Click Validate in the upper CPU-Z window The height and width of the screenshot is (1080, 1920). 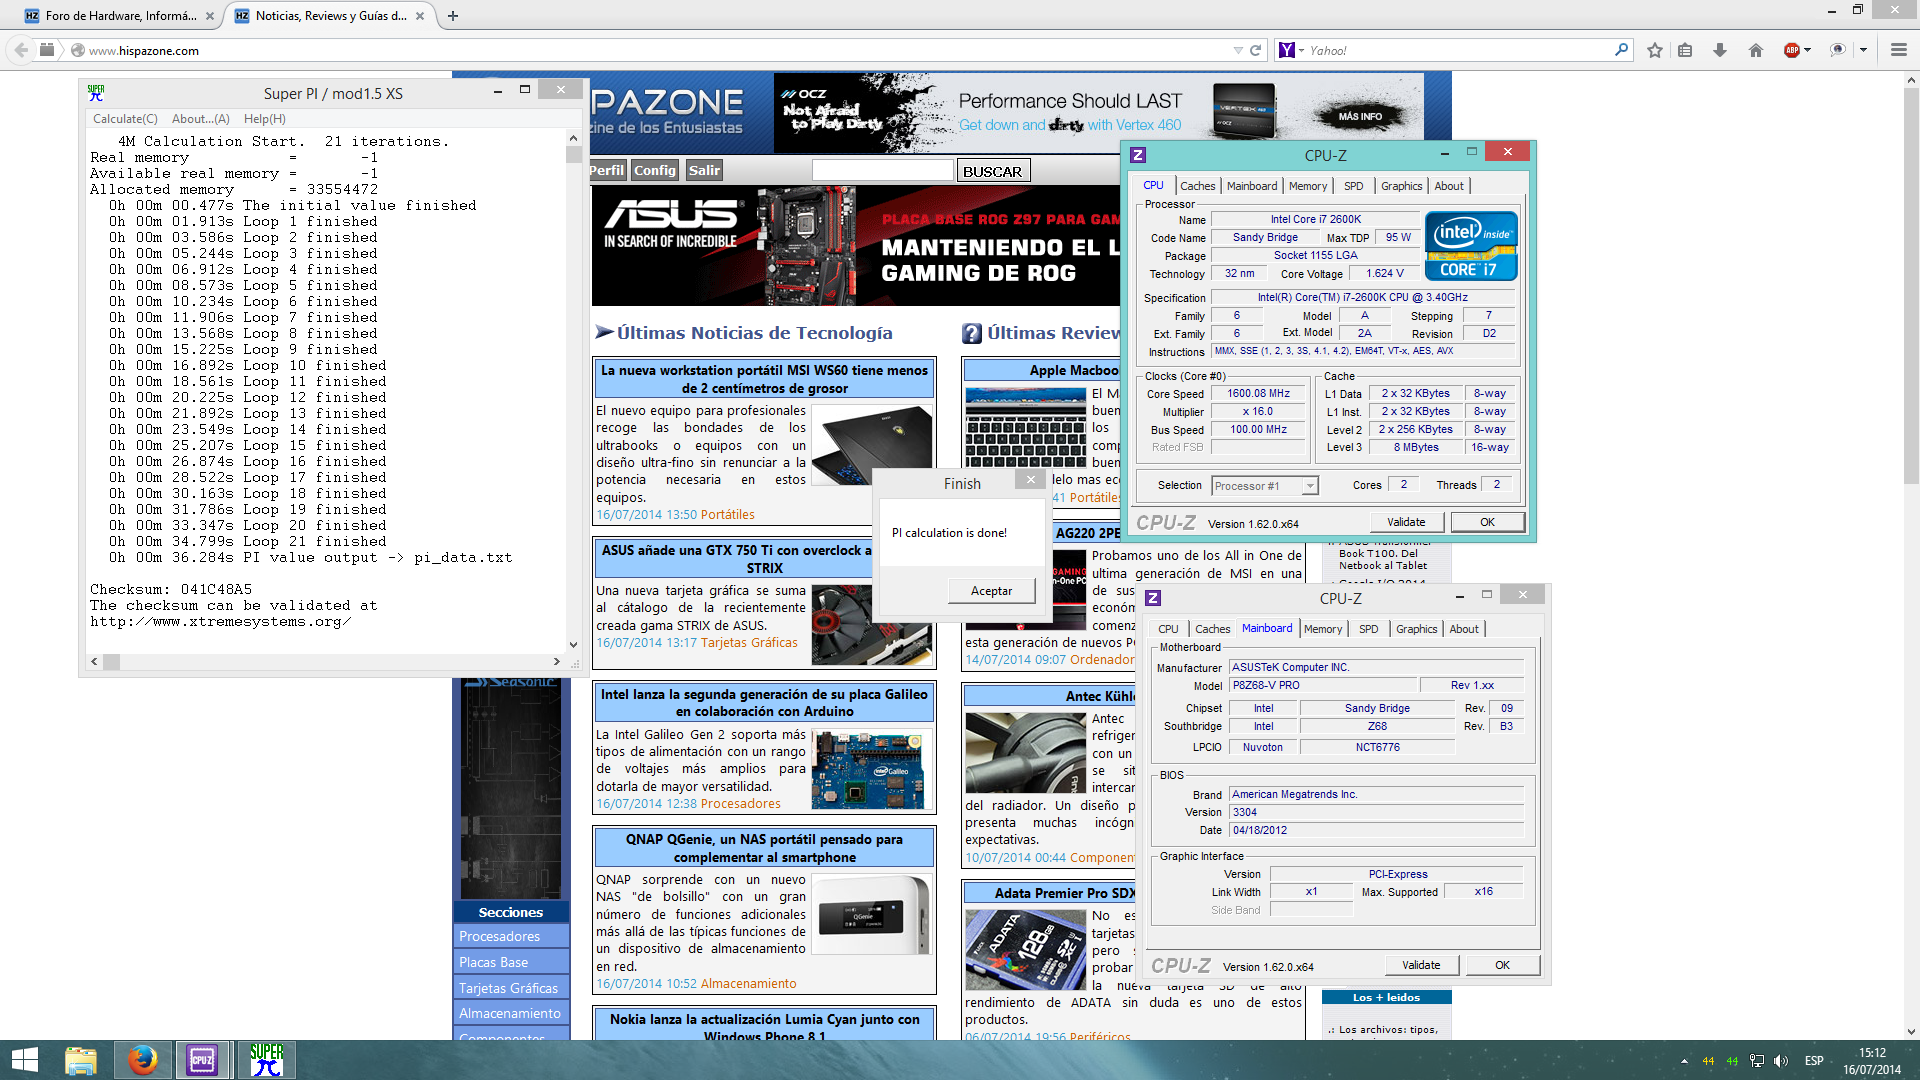pyautogui.click(x=1405, y=522)
